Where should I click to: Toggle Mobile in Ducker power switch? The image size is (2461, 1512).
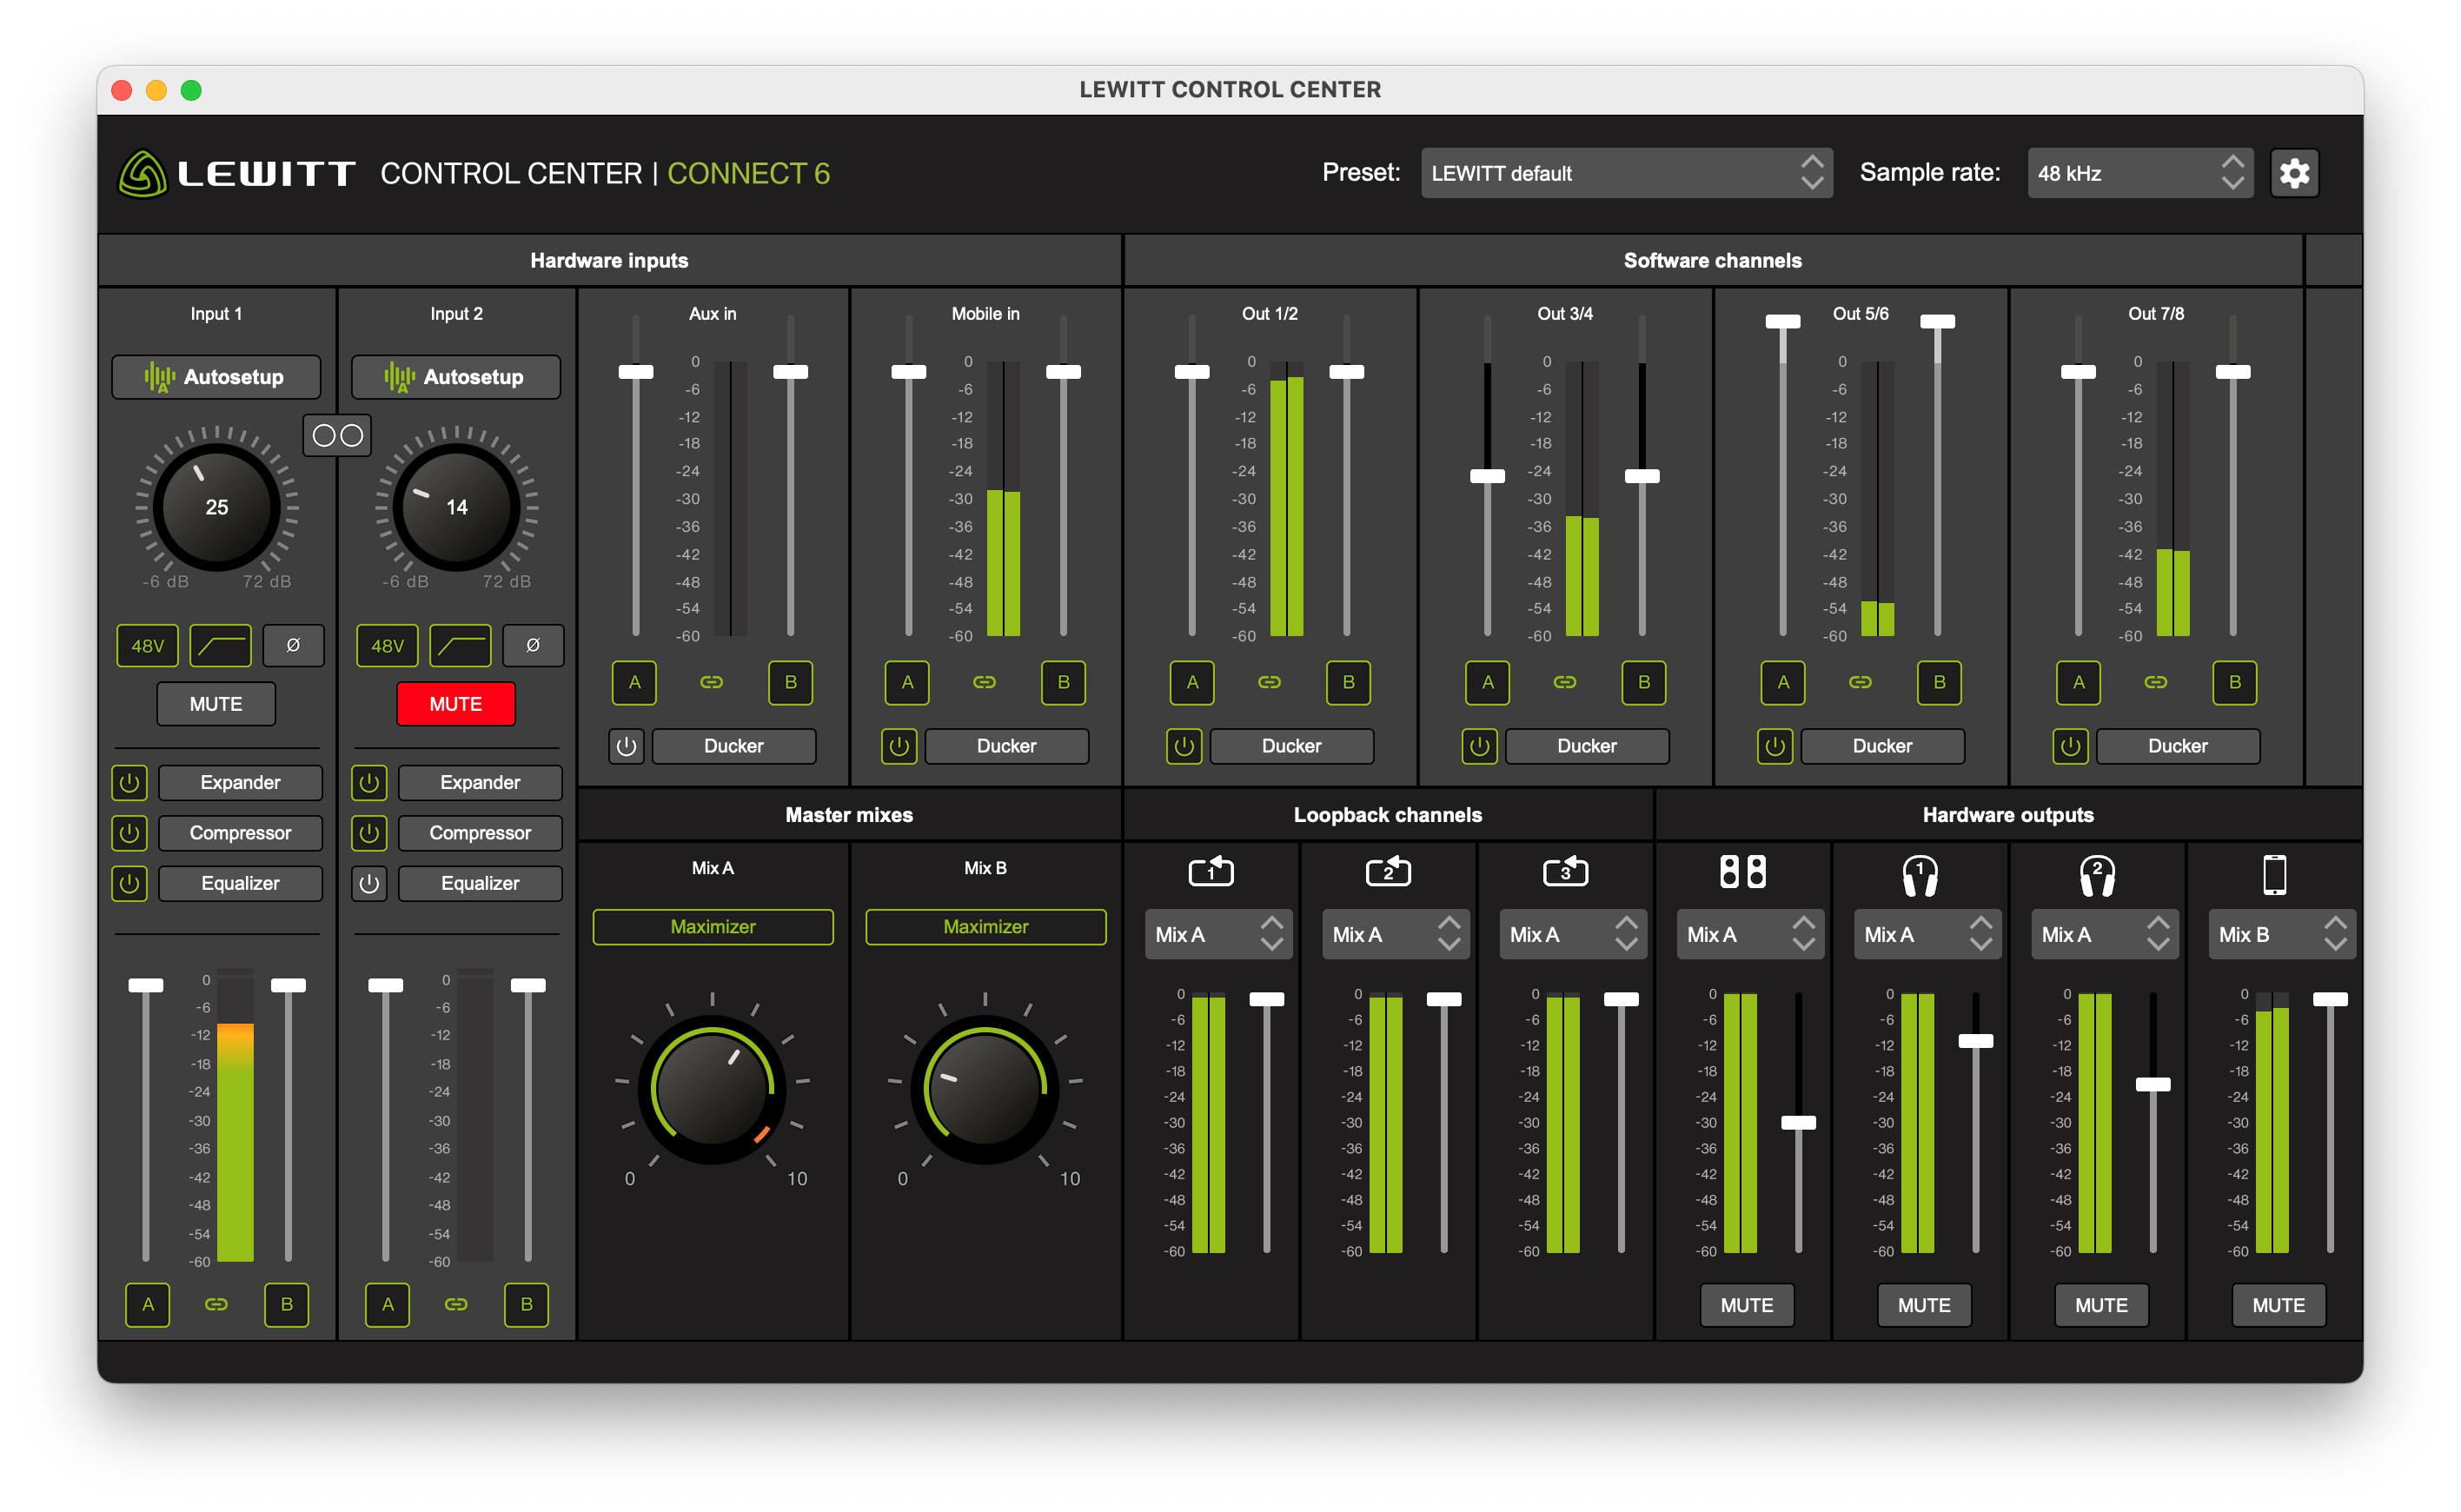click(899, 746)
